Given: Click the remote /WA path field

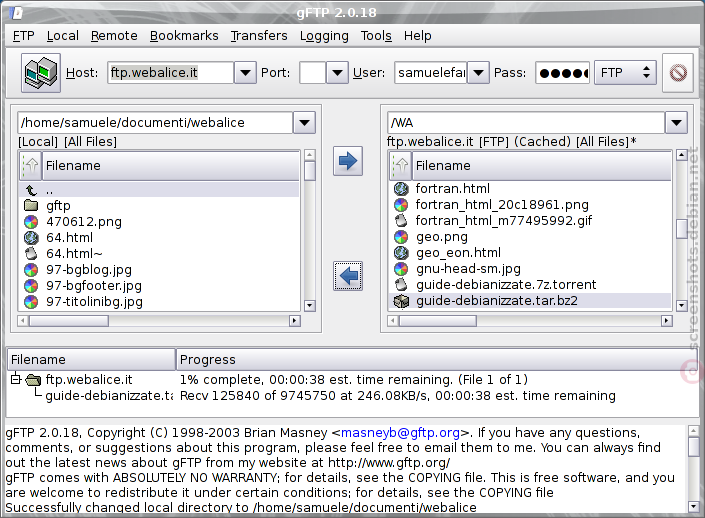Looking at the screenshot, I should pyautogui.click(x=526, y=123).
